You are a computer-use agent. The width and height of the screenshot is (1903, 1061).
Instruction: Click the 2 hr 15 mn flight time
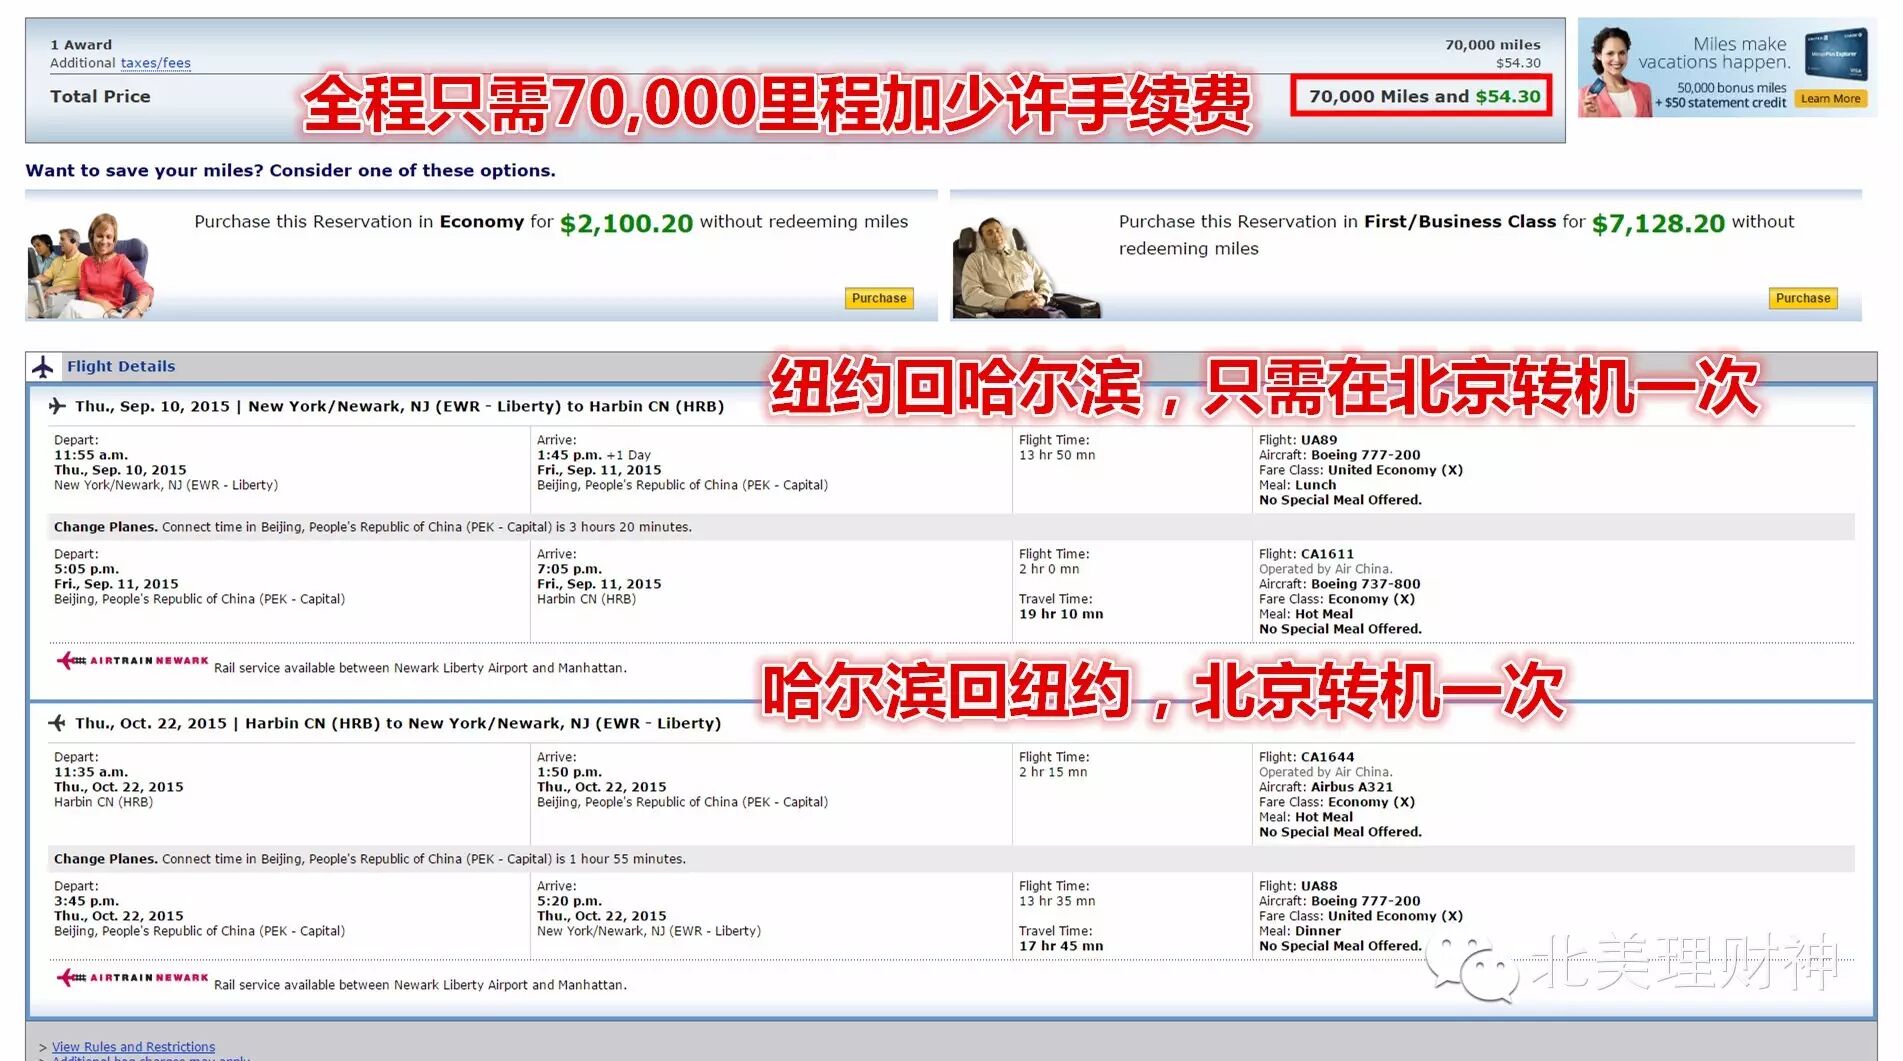[1053, 772]
